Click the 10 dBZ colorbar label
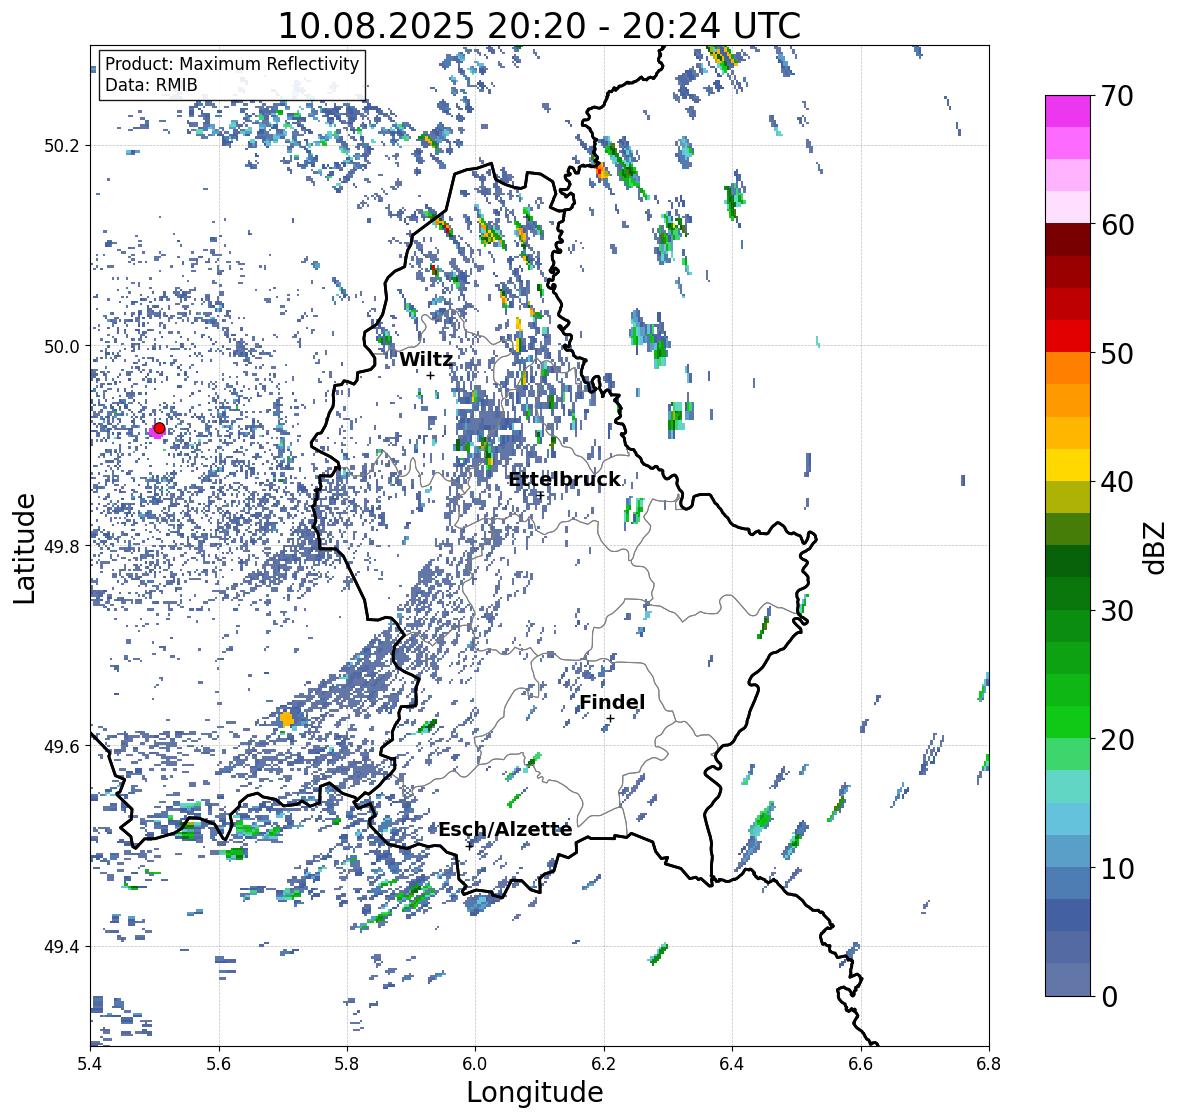1179x1117 pixels. [x=1117, y=868]
